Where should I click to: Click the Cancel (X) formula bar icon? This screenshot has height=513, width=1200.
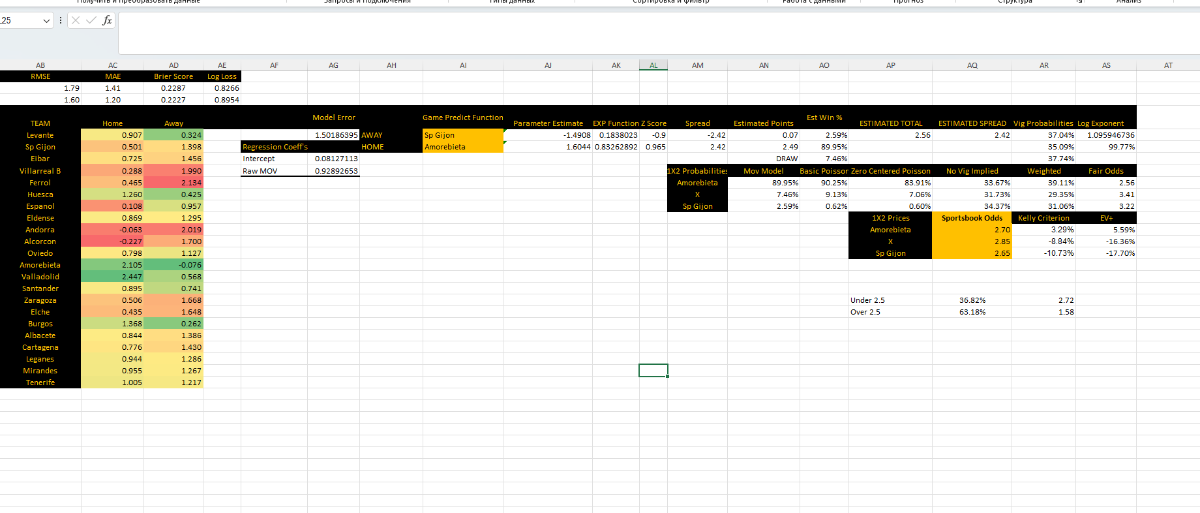[78, 21]
